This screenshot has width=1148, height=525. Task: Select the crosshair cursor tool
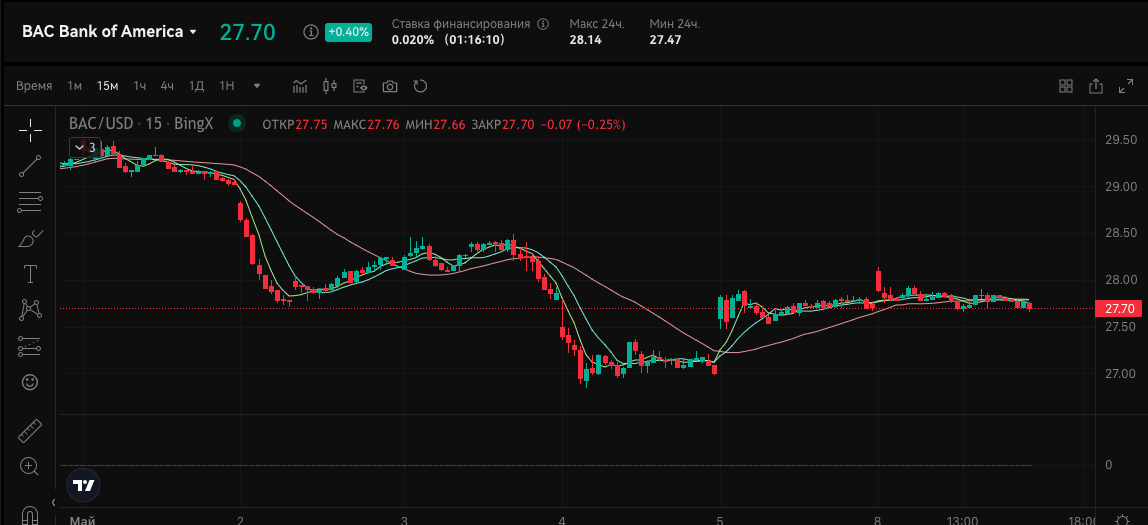point(30,130)
